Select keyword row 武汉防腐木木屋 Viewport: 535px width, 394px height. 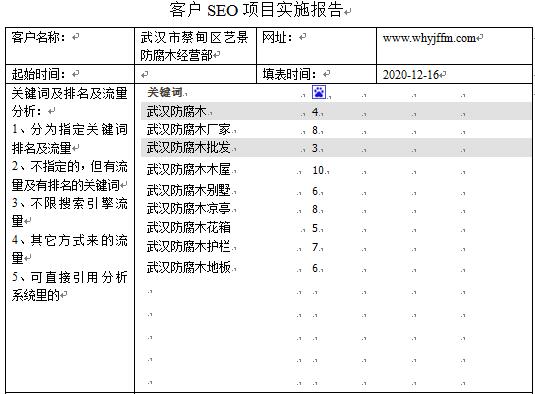tap(336, 170)
